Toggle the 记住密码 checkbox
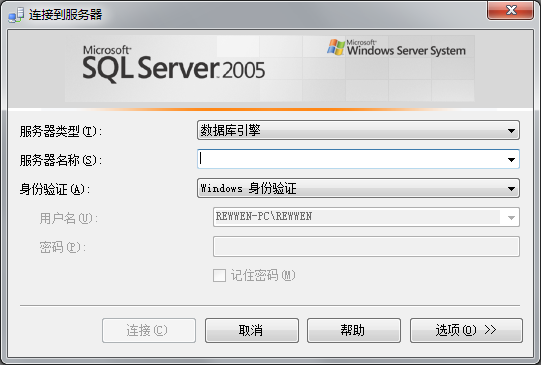The image size is (541, 365). 219,276
